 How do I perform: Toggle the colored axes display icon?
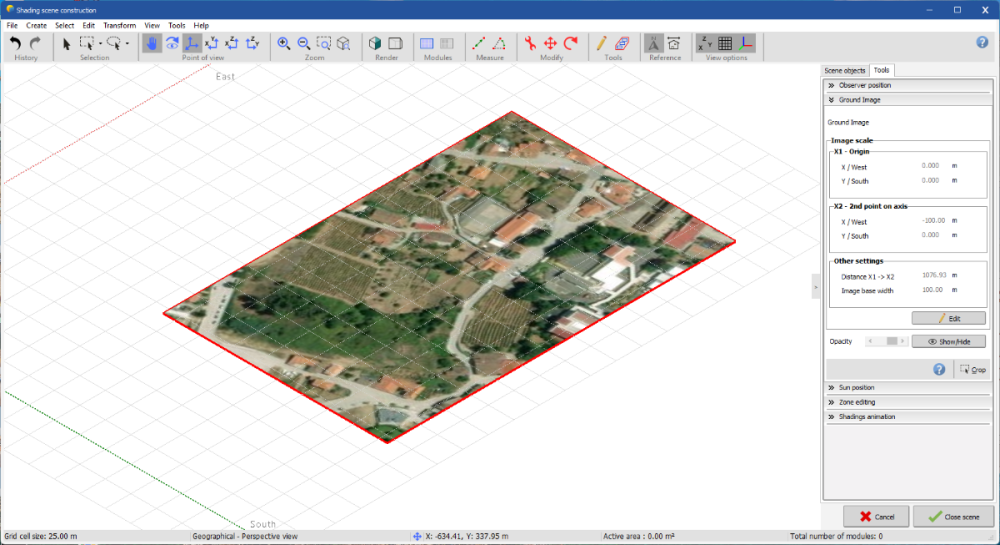coord(746,43)
